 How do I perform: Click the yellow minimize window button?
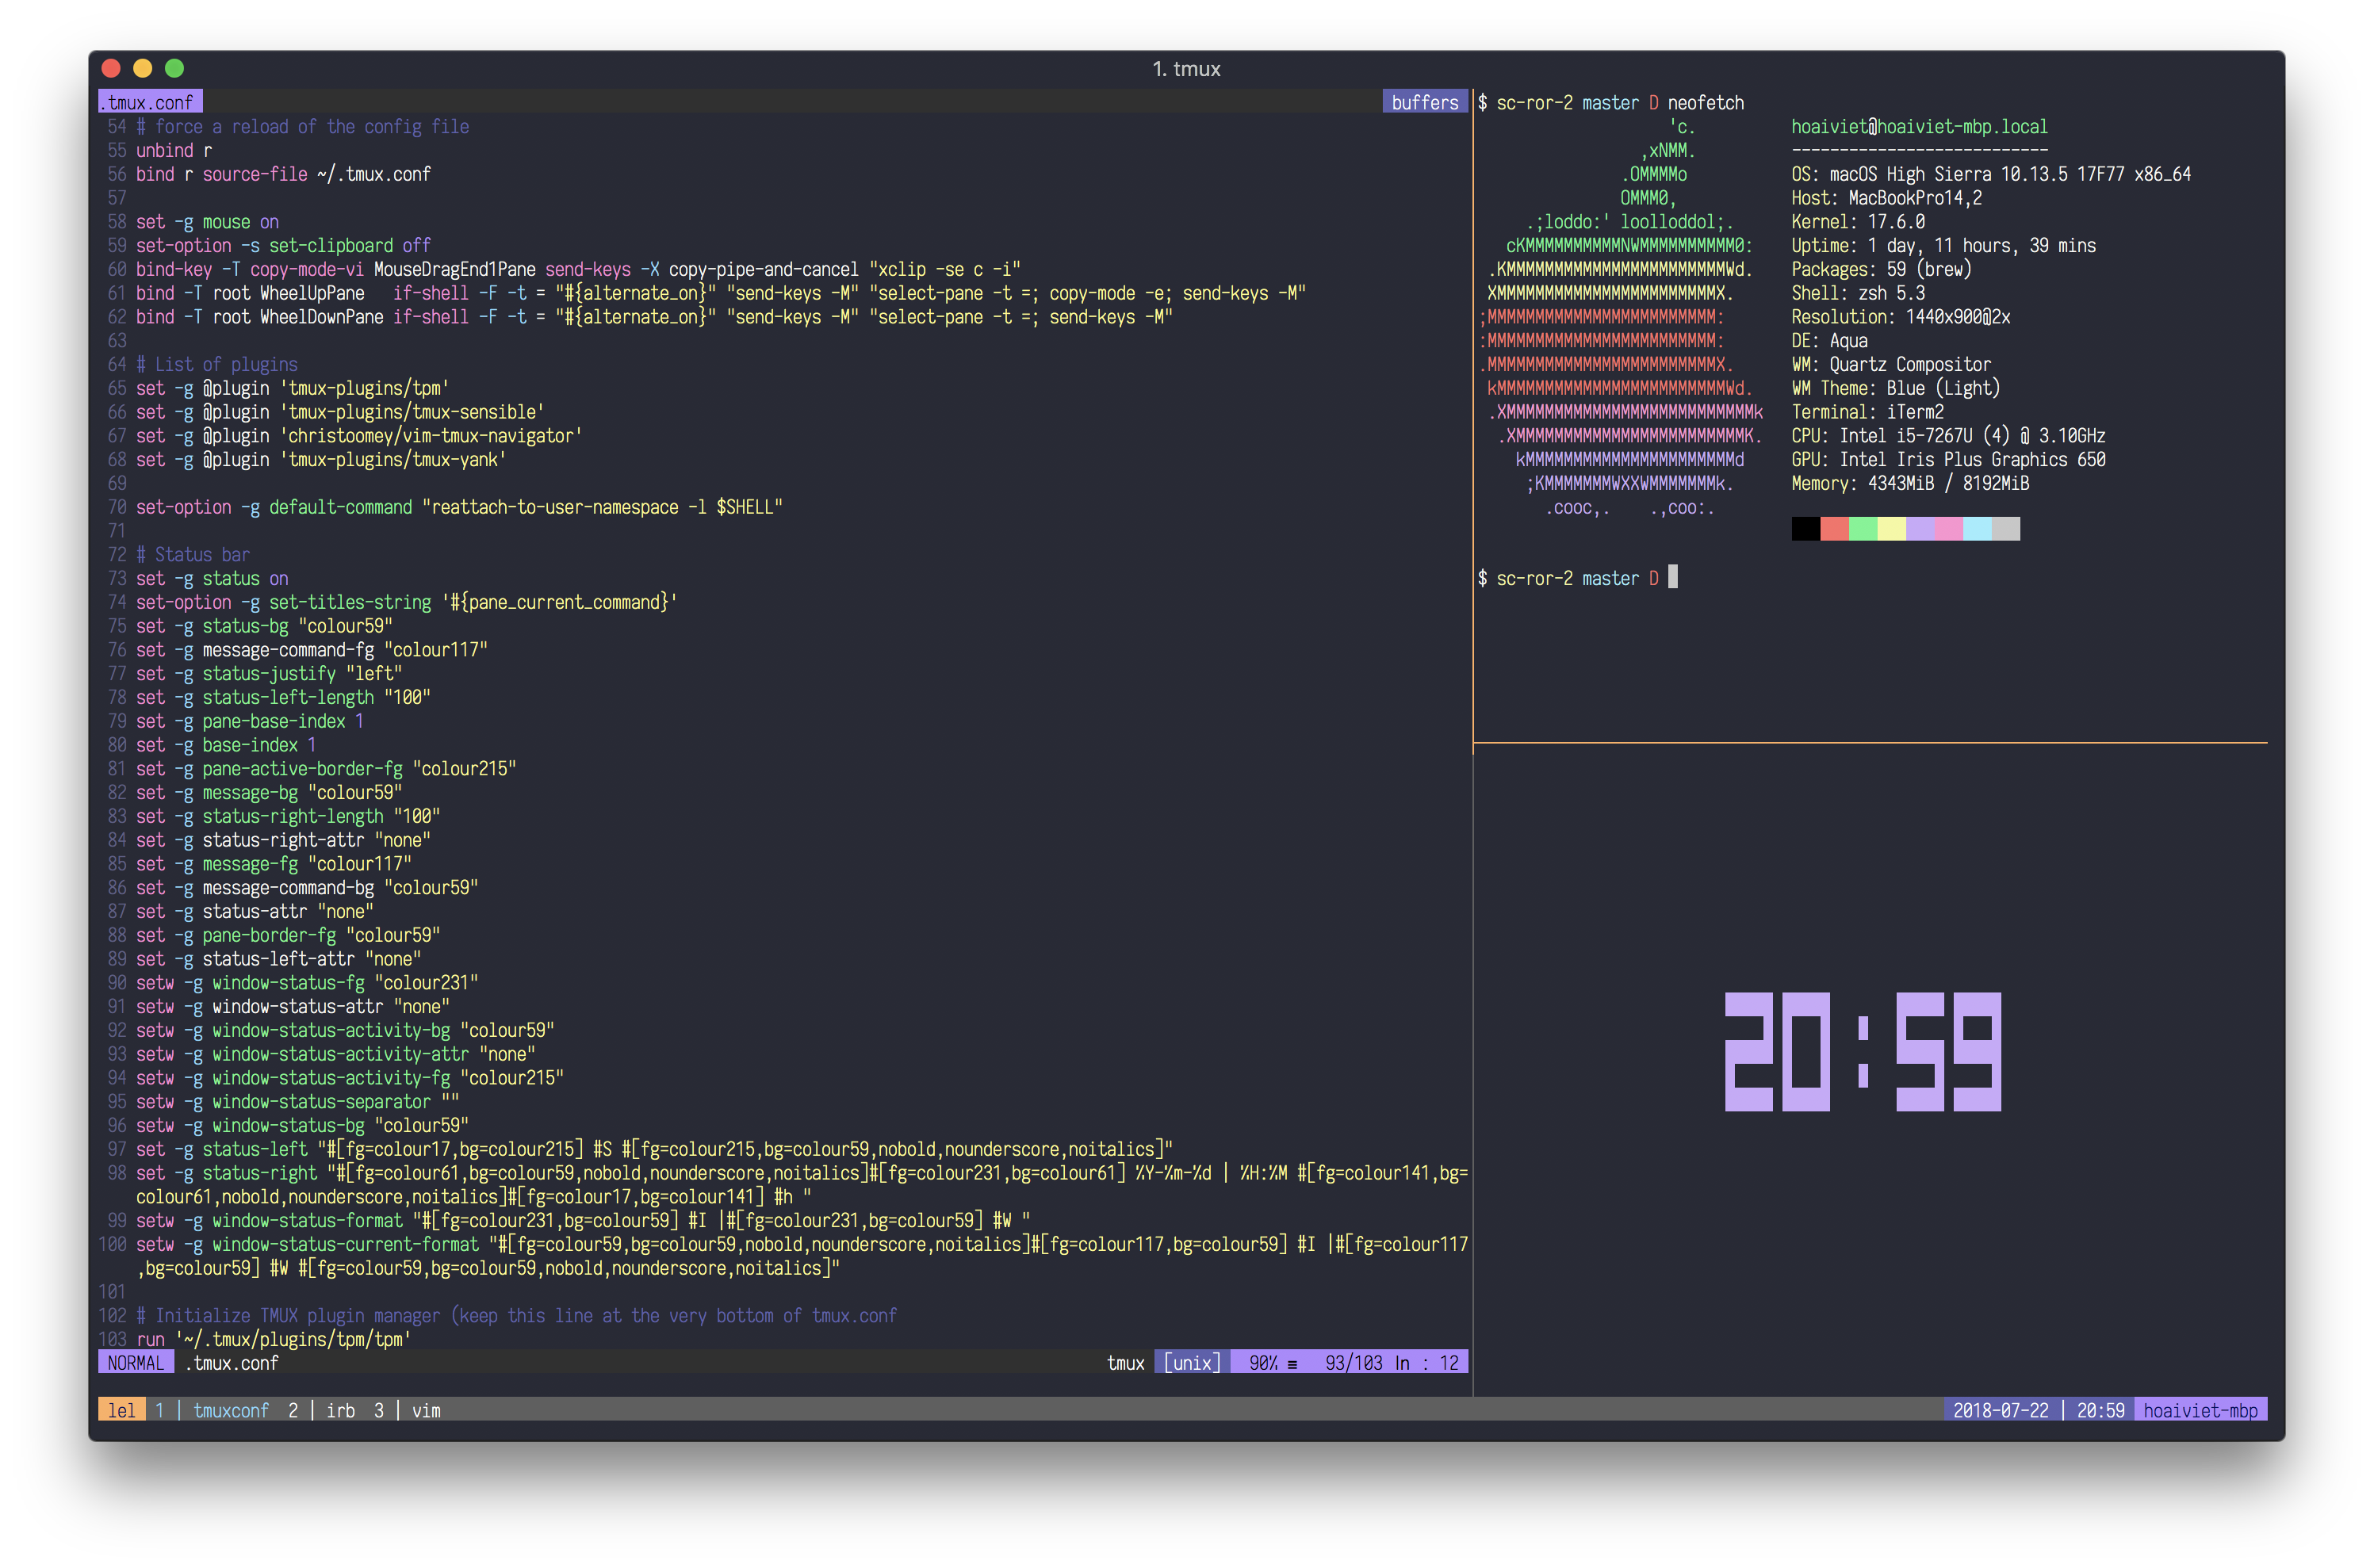[x=142, y=68]
